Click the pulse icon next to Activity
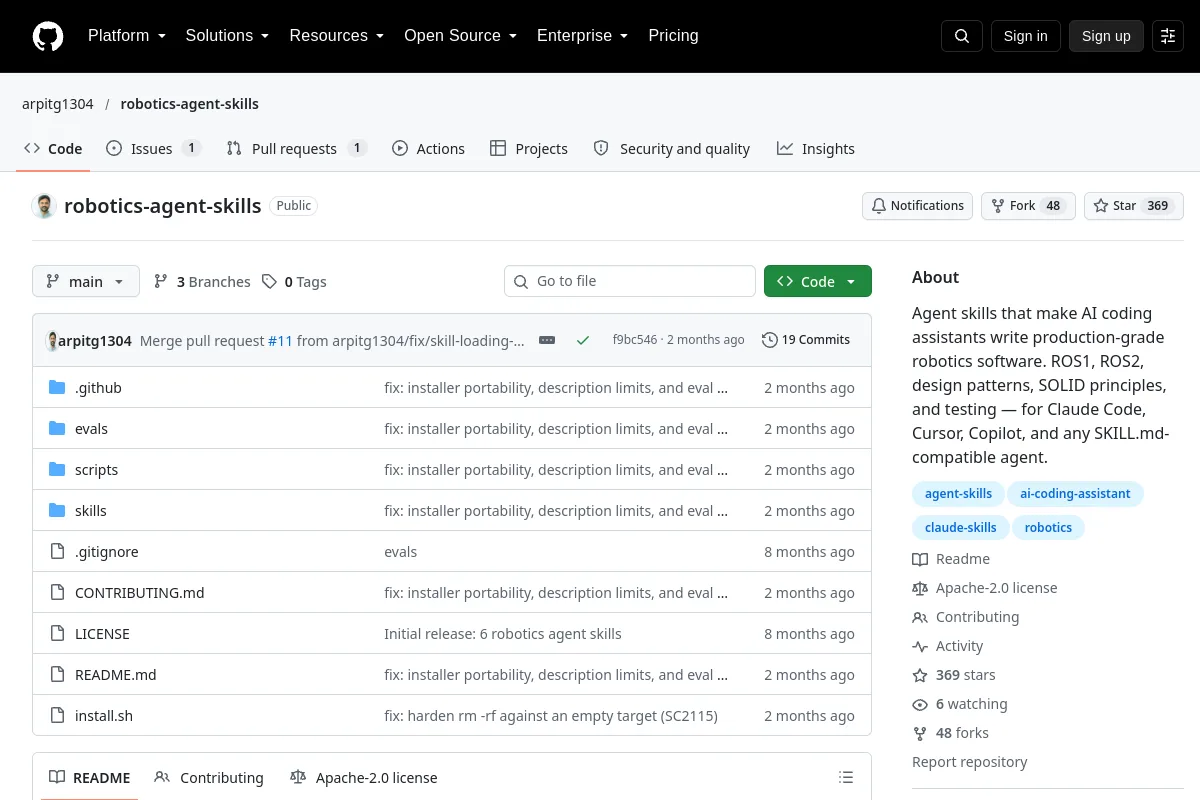 coord(920,646)
